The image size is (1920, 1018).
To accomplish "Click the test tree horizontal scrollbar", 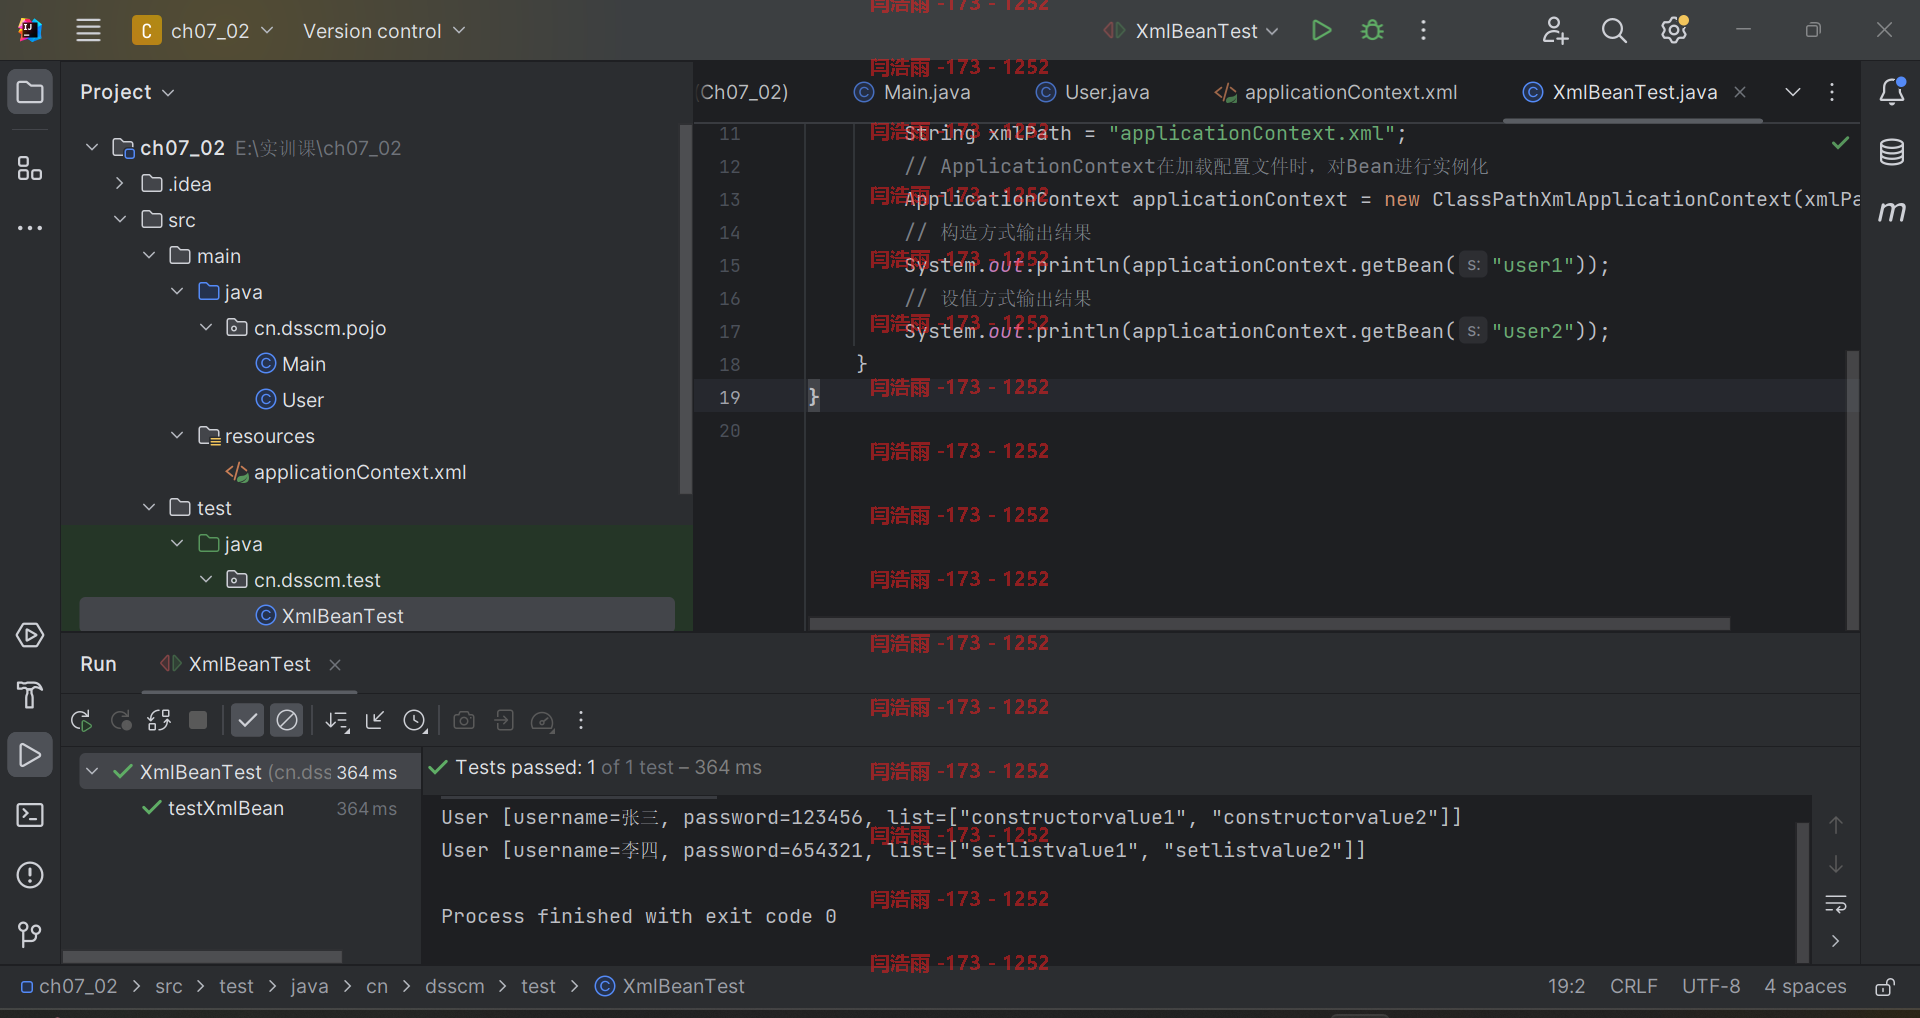I will coord(203,957).
